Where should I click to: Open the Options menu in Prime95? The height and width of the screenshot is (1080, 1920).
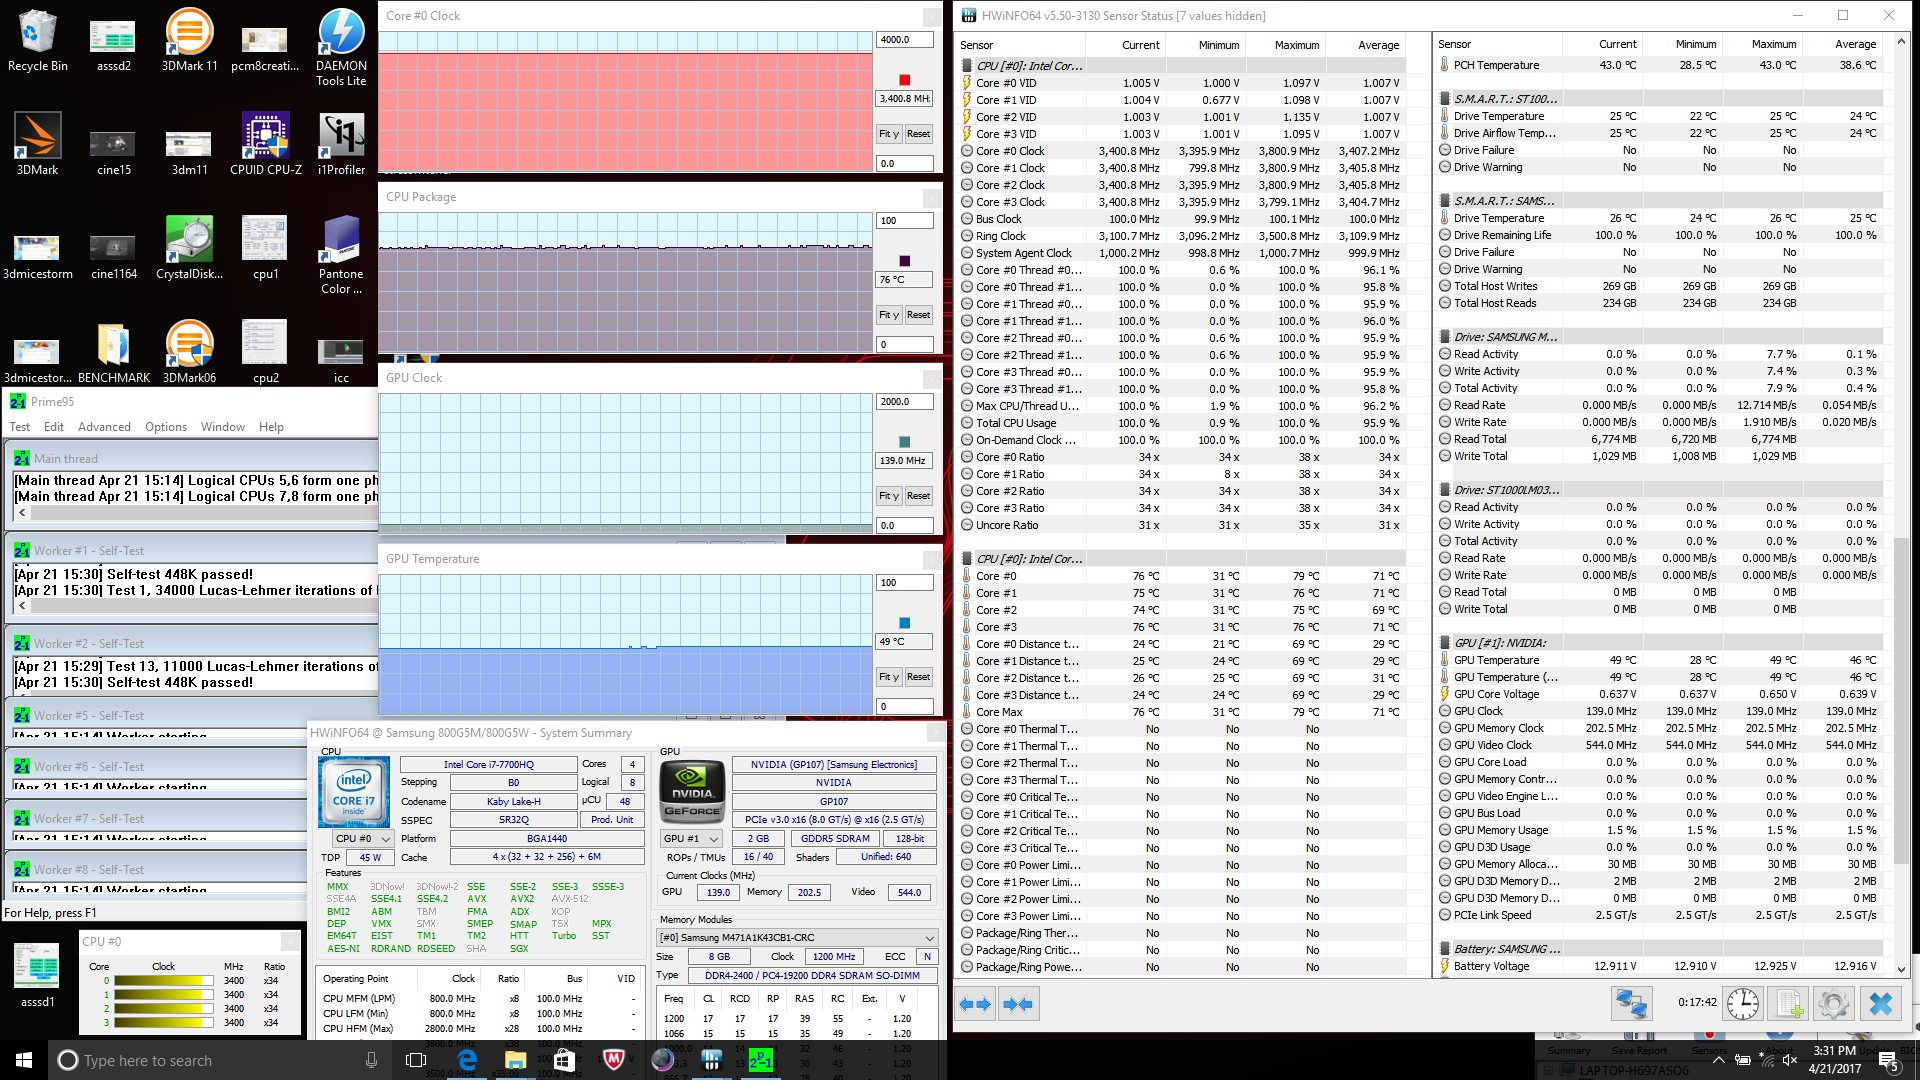[x=166, y=427]
